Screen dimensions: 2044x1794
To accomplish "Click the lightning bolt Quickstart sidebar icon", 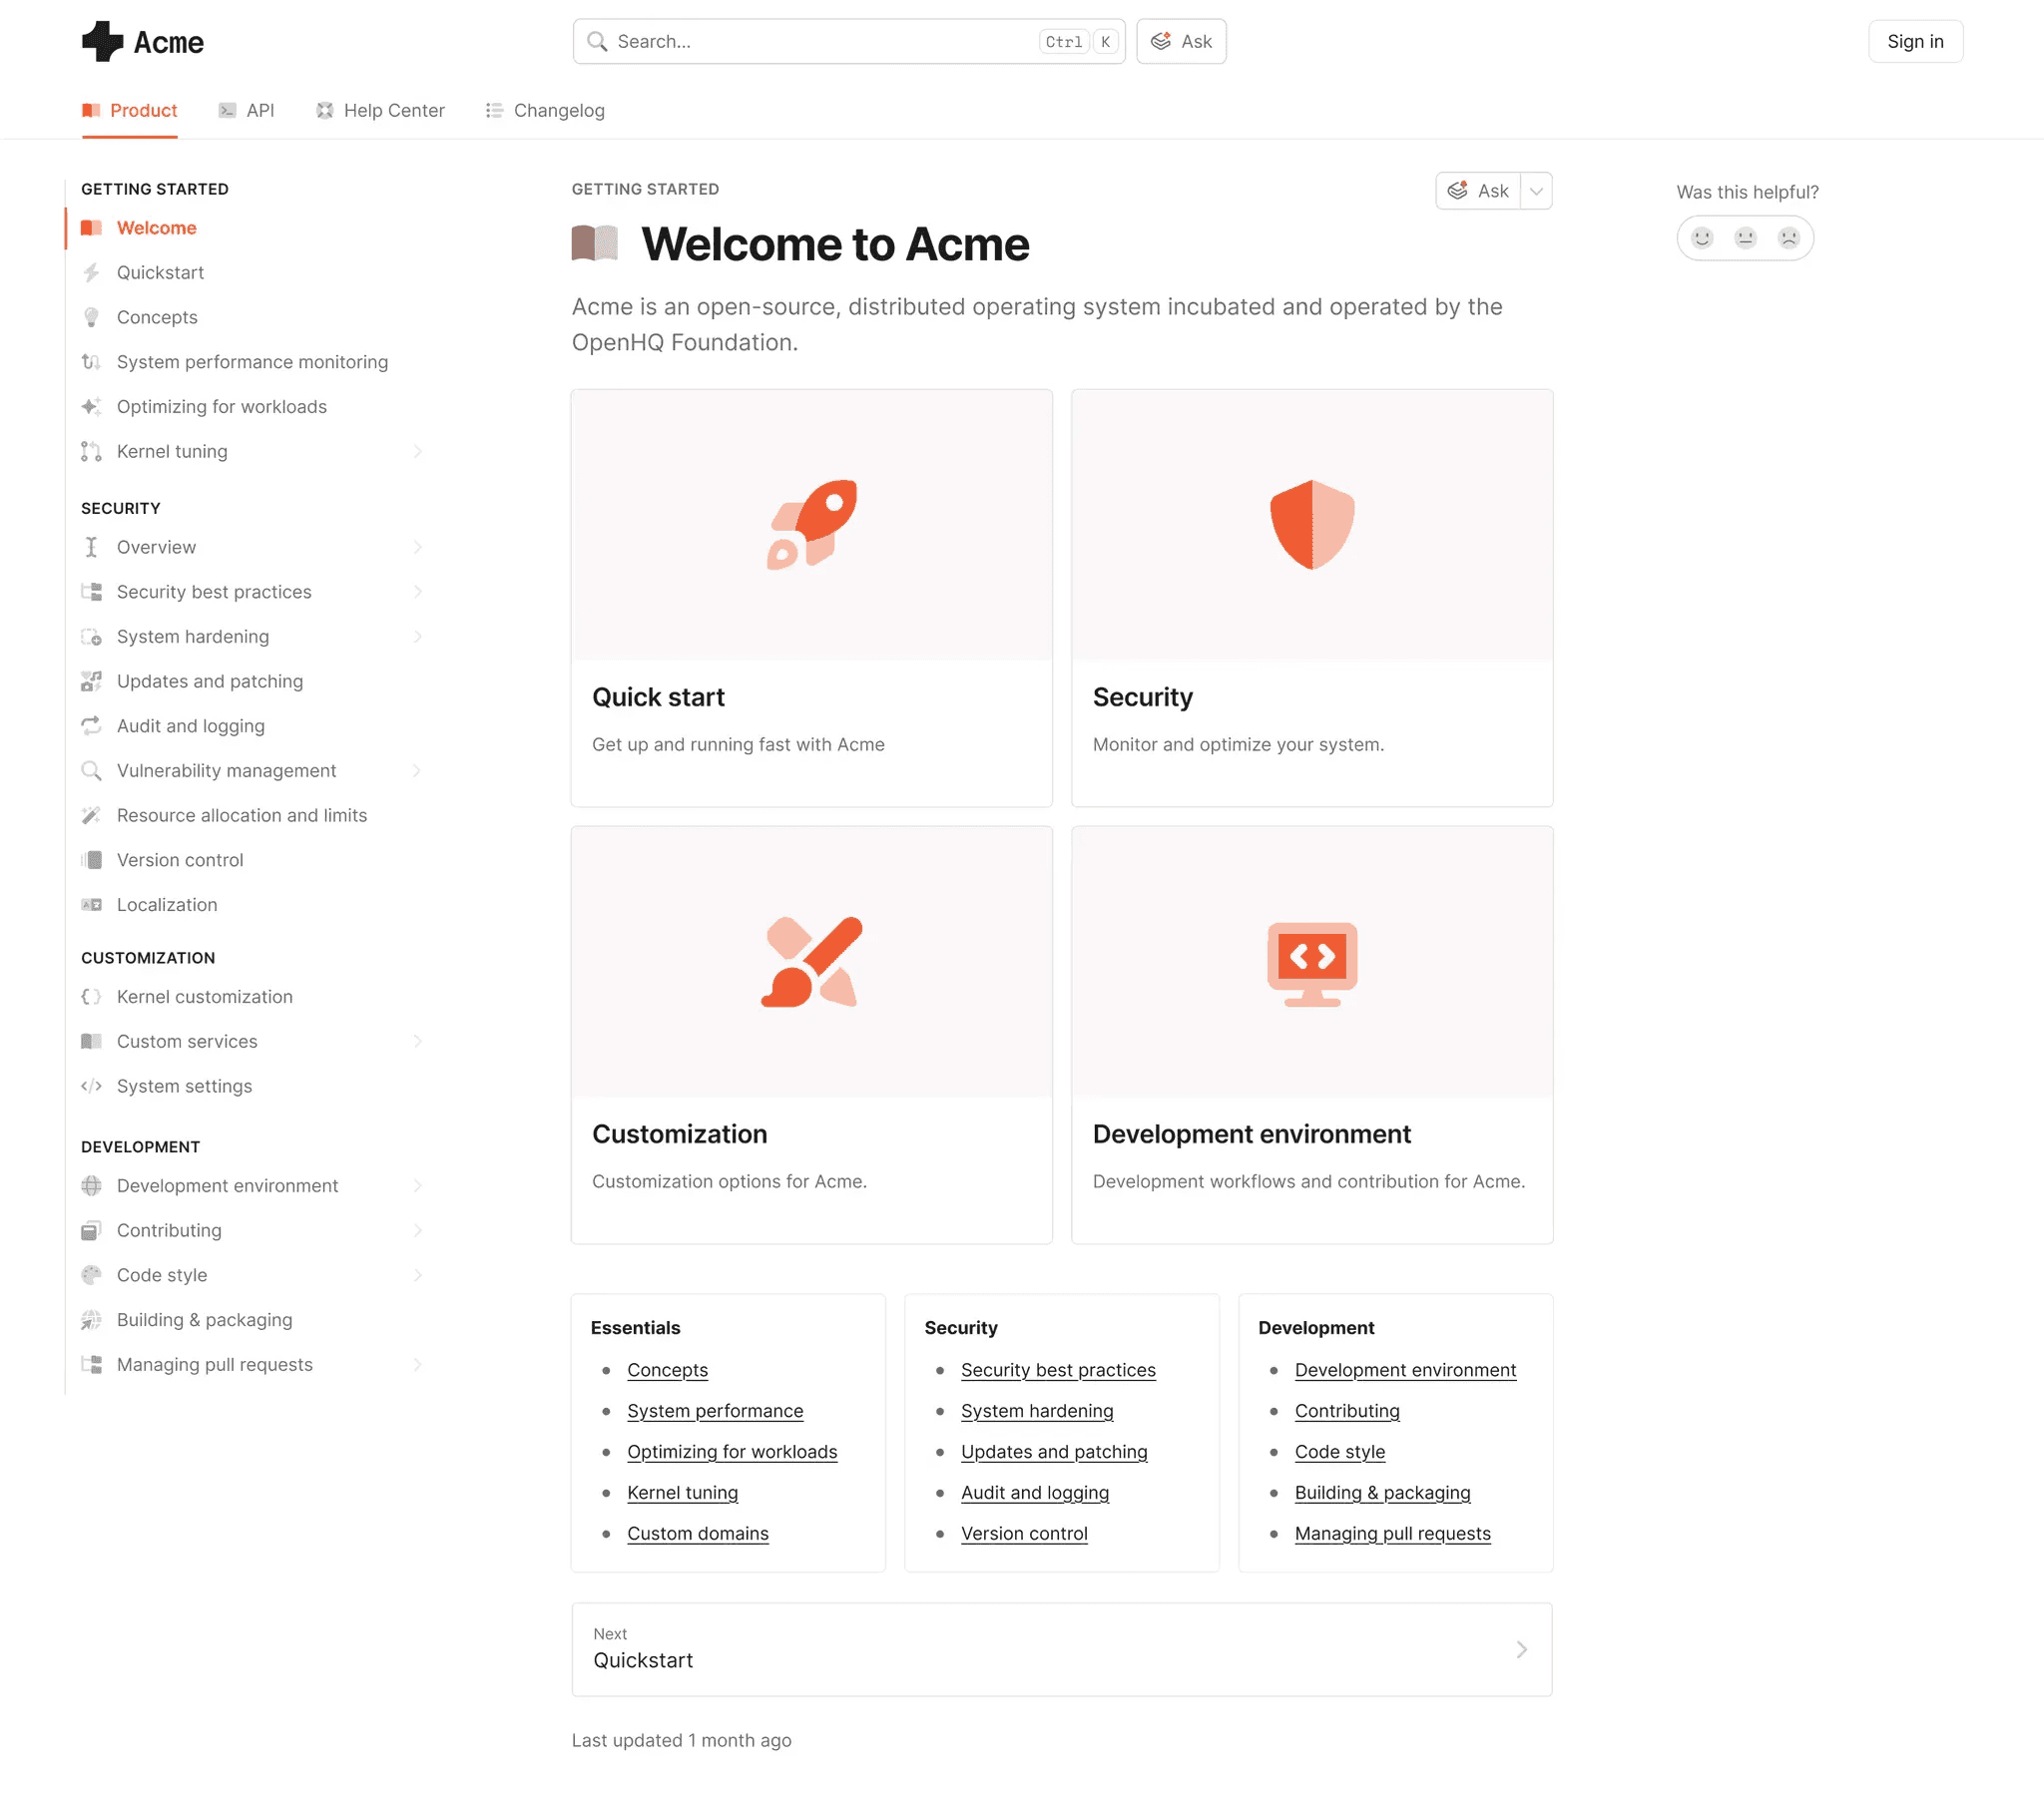I will tap(91, 273).
